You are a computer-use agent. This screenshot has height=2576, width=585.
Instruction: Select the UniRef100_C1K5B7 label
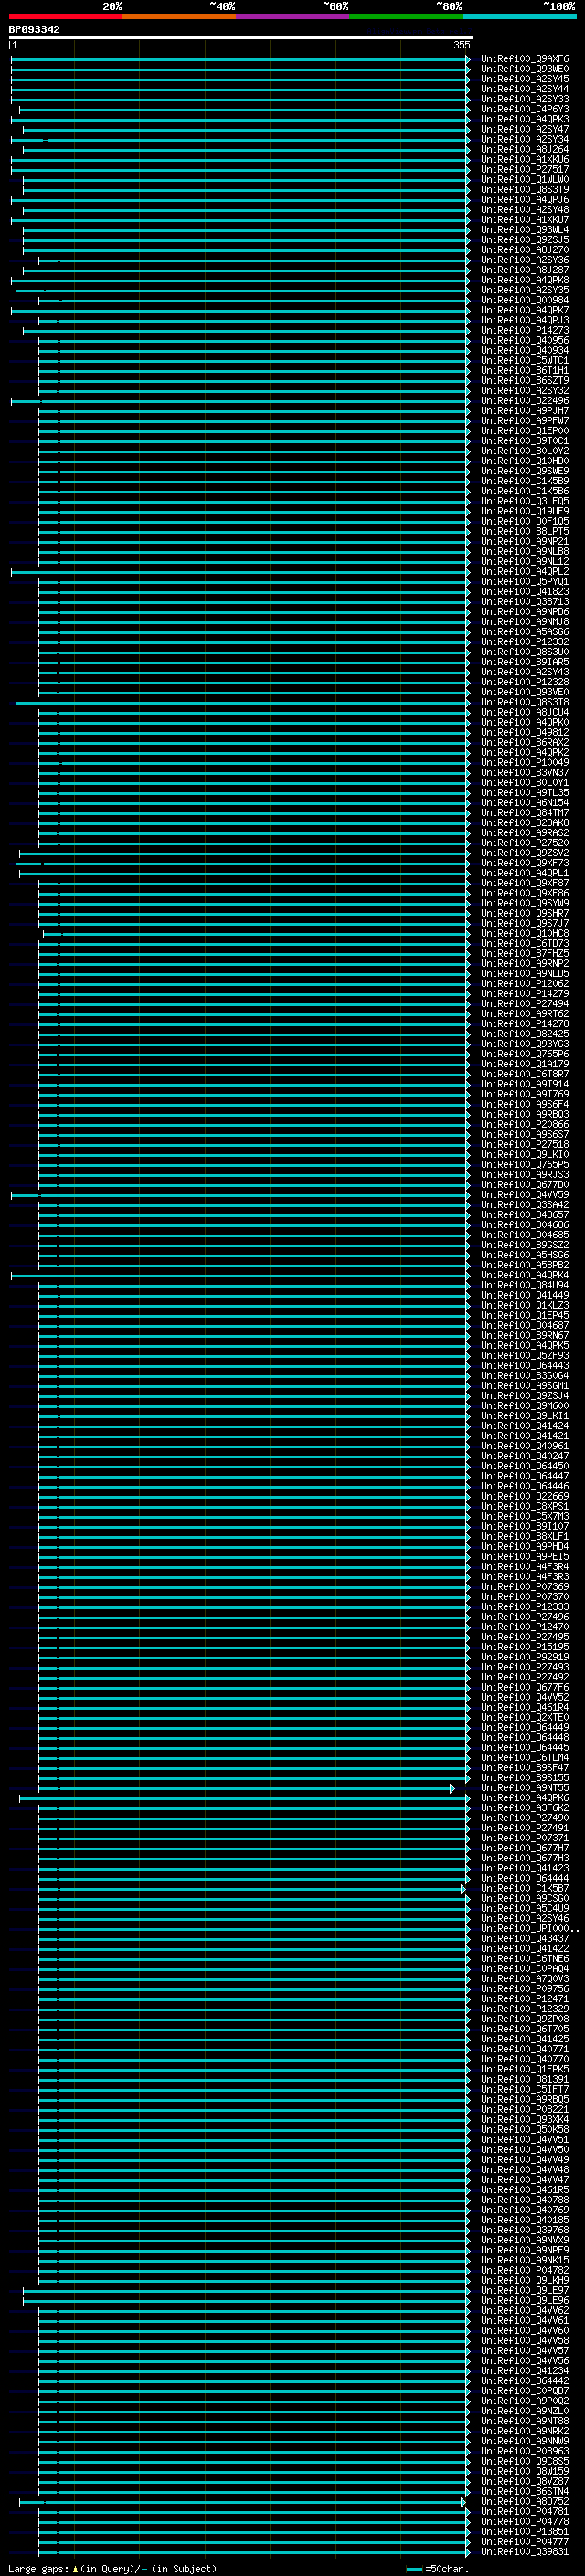[x=525, y=1888]
